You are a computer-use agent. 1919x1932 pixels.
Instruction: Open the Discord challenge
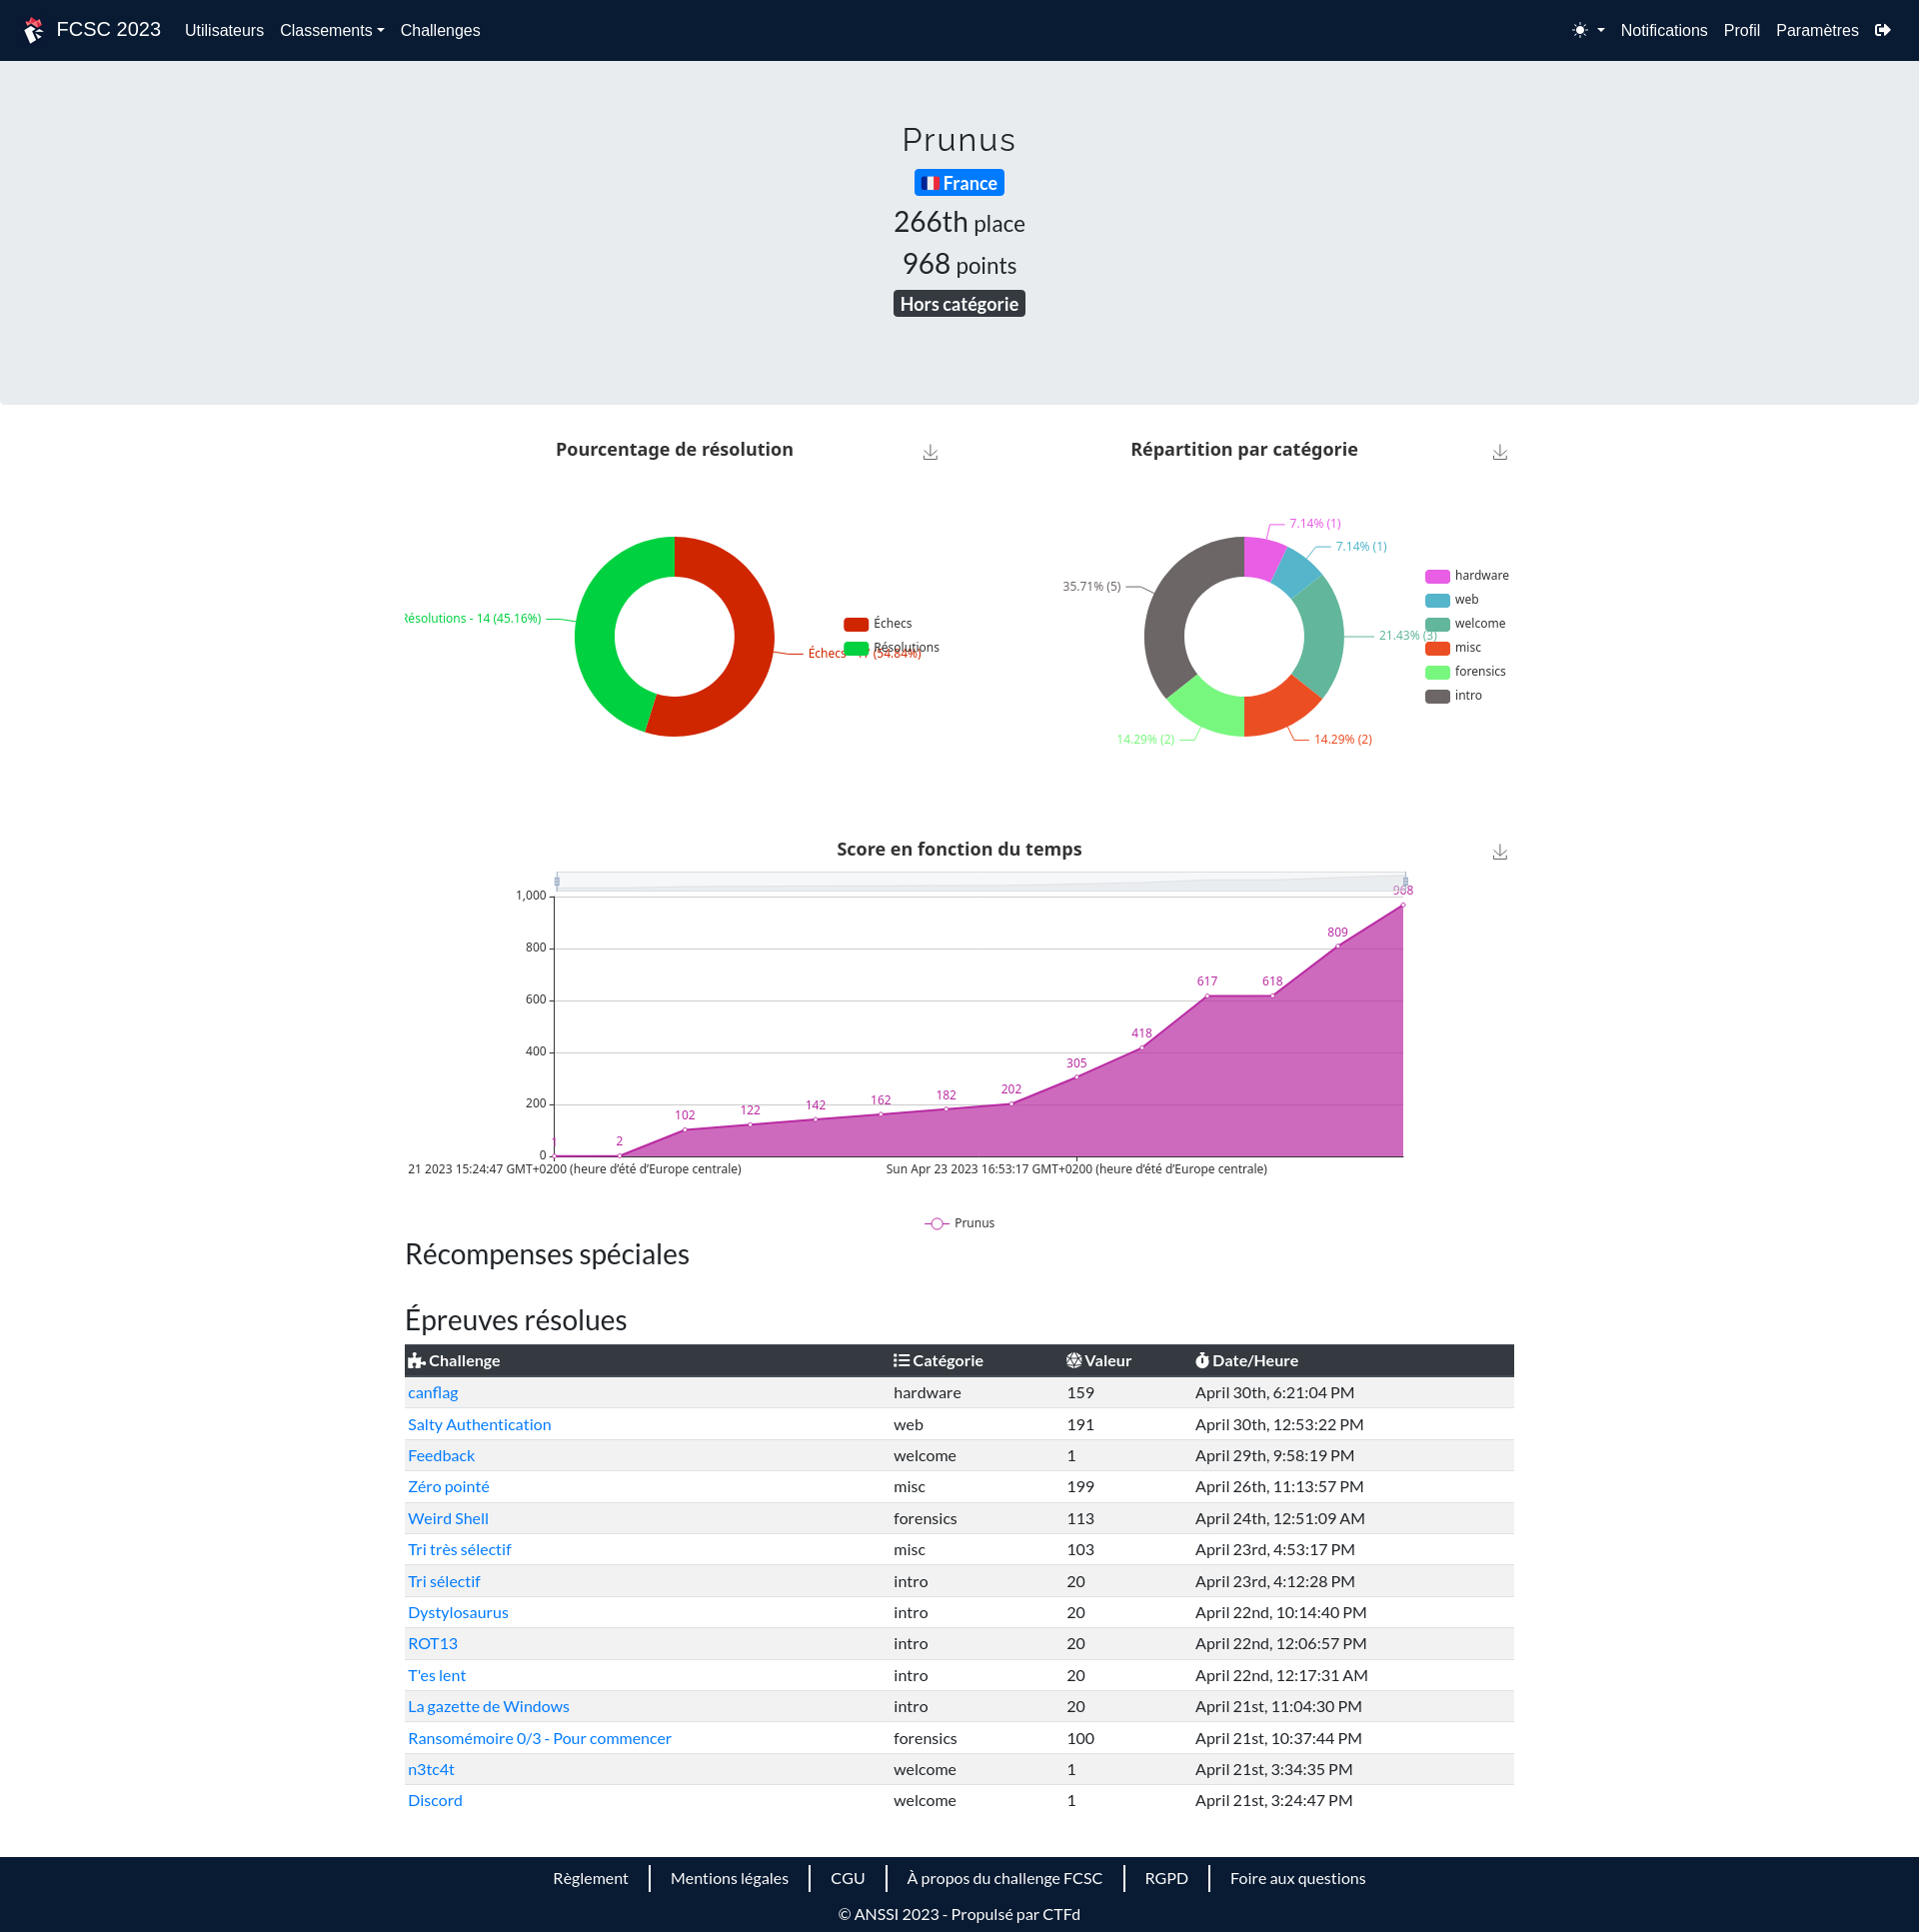pyautogui.click(x=435, y=1800)
